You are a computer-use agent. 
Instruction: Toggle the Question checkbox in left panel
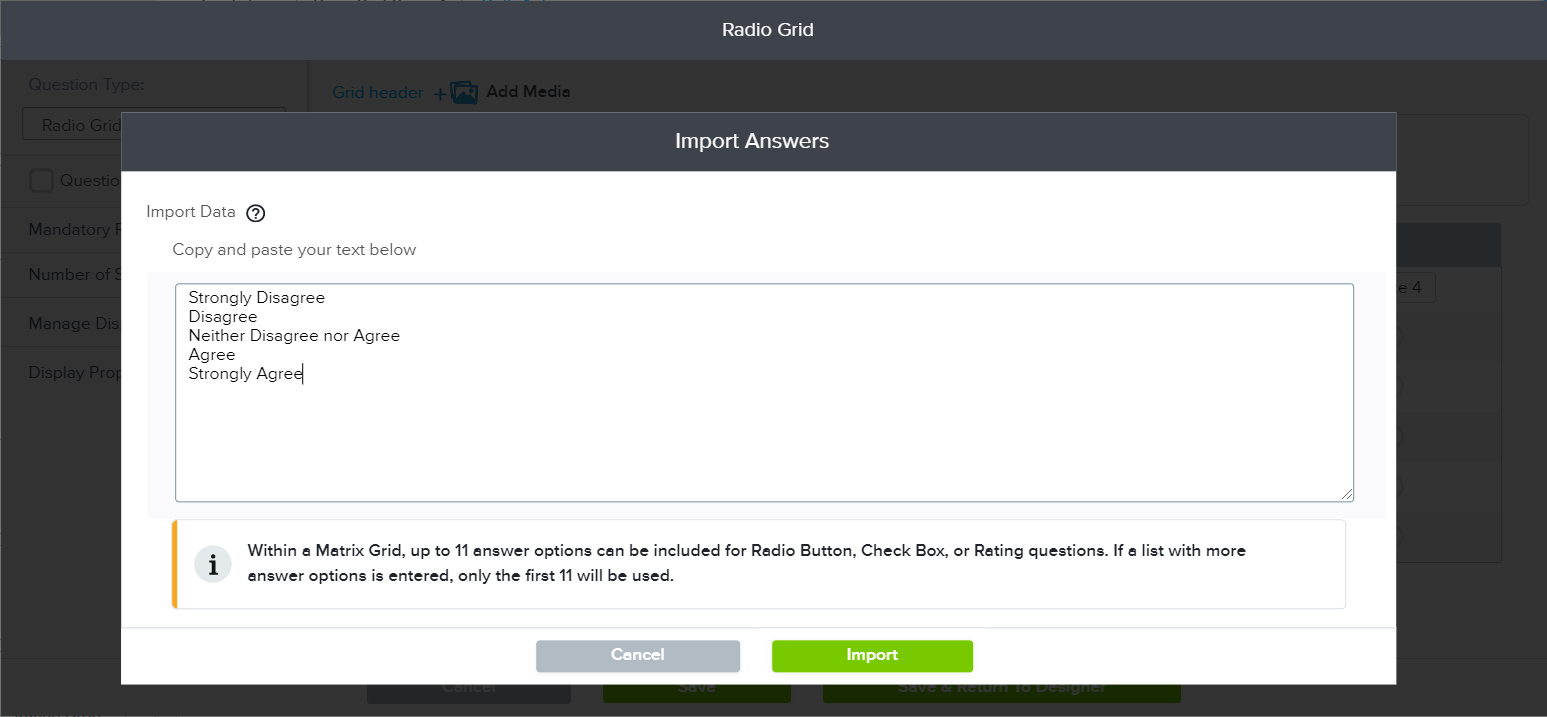41,181
